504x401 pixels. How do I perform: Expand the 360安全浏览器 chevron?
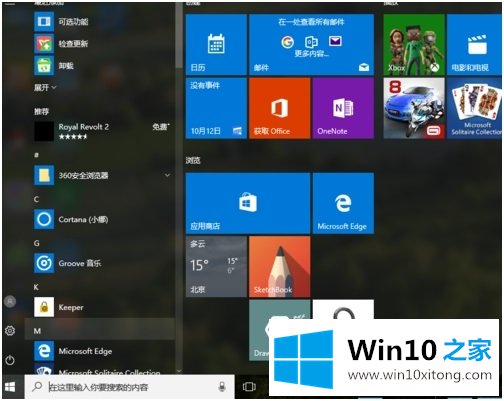click(167, 175)
